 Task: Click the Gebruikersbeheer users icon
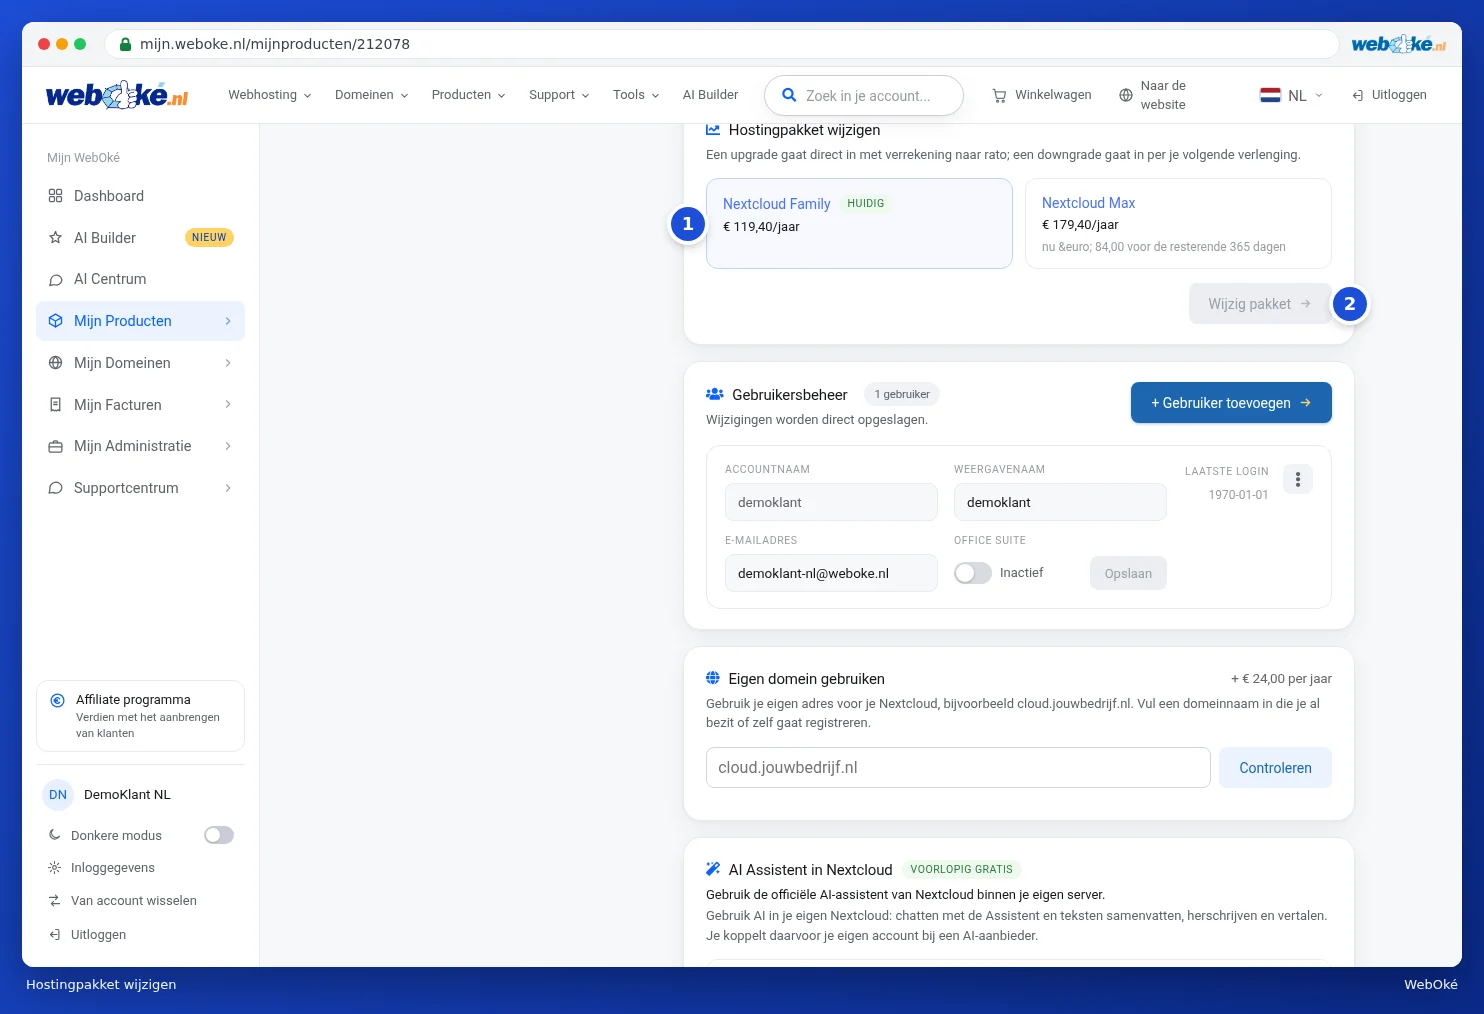(715, 394)
